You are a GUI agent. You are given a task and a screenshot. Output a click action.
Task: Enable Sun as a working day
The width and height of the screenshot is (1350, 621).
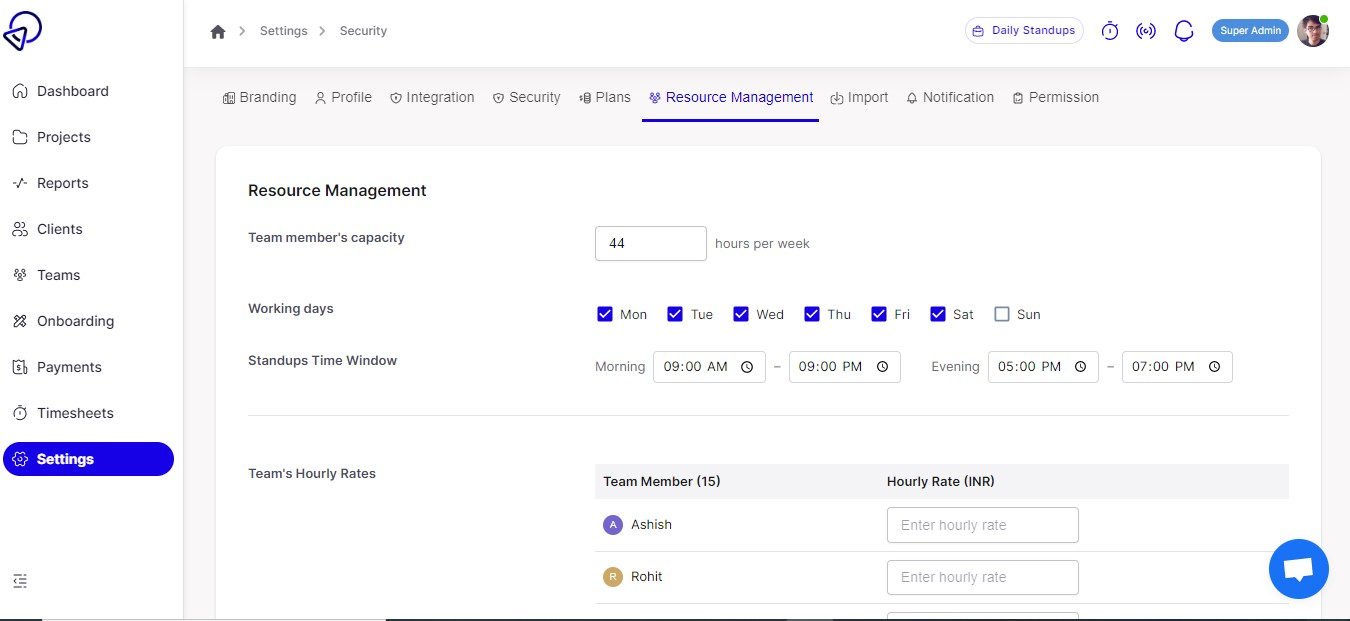[x=1001, y=313]
